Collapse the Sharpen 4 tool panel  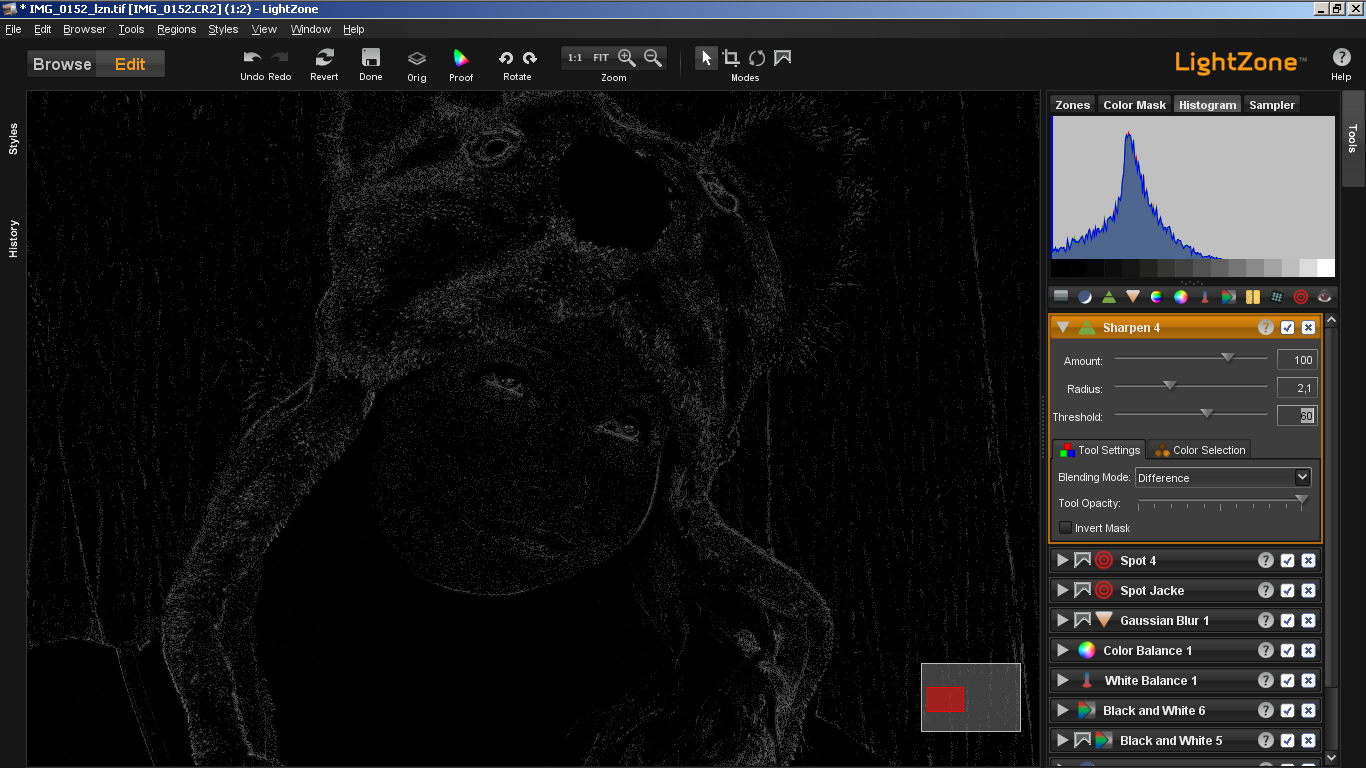1062,328
